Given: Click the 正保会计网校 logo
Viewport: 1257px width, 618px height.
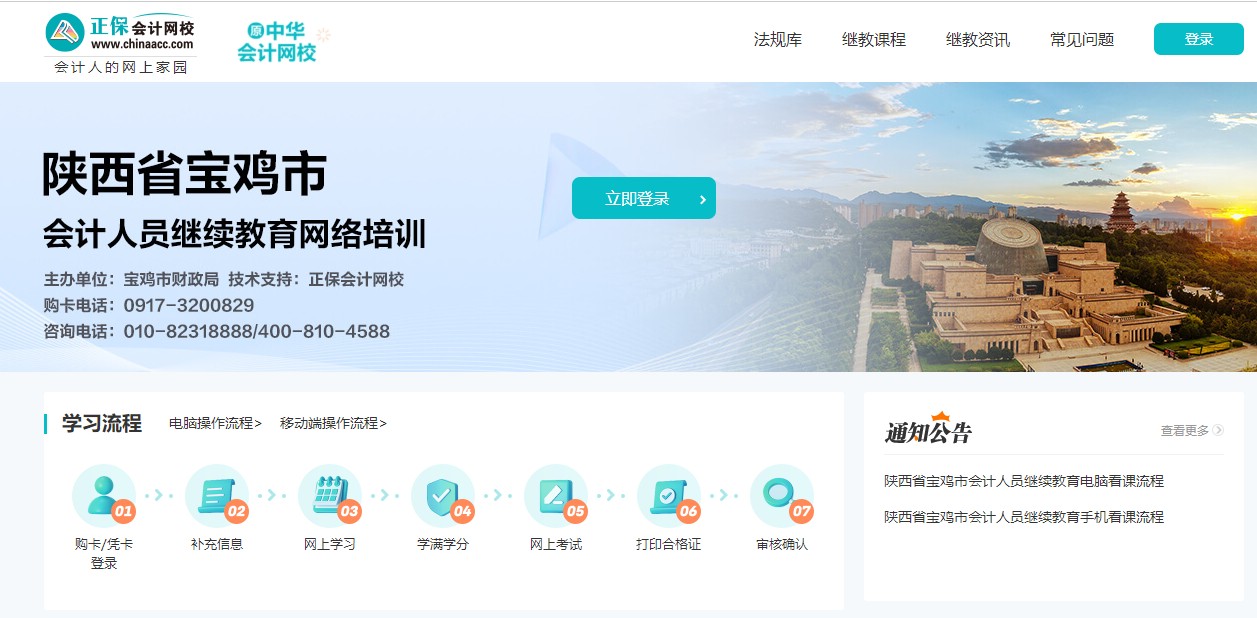Looking at the screenshot, I should [x=121, y=40].
